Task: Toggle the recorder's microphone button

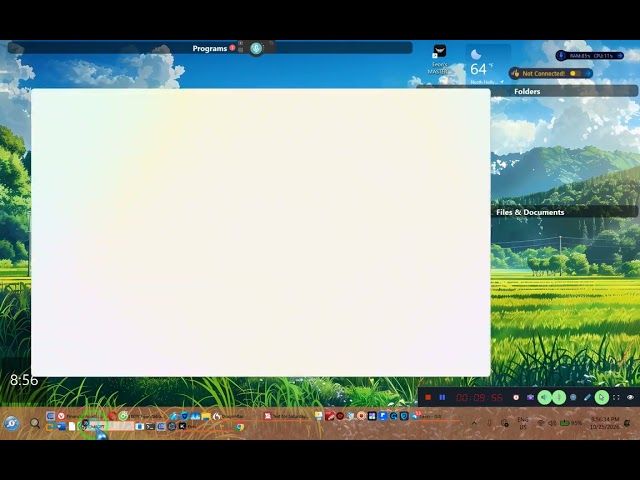Action: coord(559,397)
